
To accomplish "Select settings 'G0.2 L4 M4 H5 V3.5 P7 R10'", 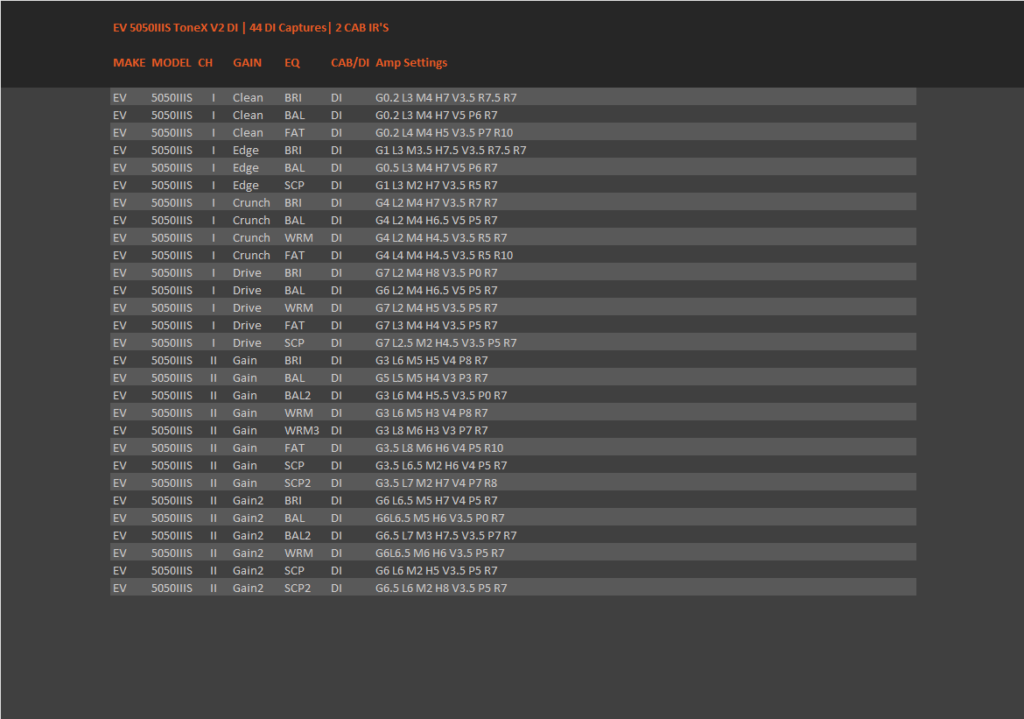I will [x=444, y=133].
